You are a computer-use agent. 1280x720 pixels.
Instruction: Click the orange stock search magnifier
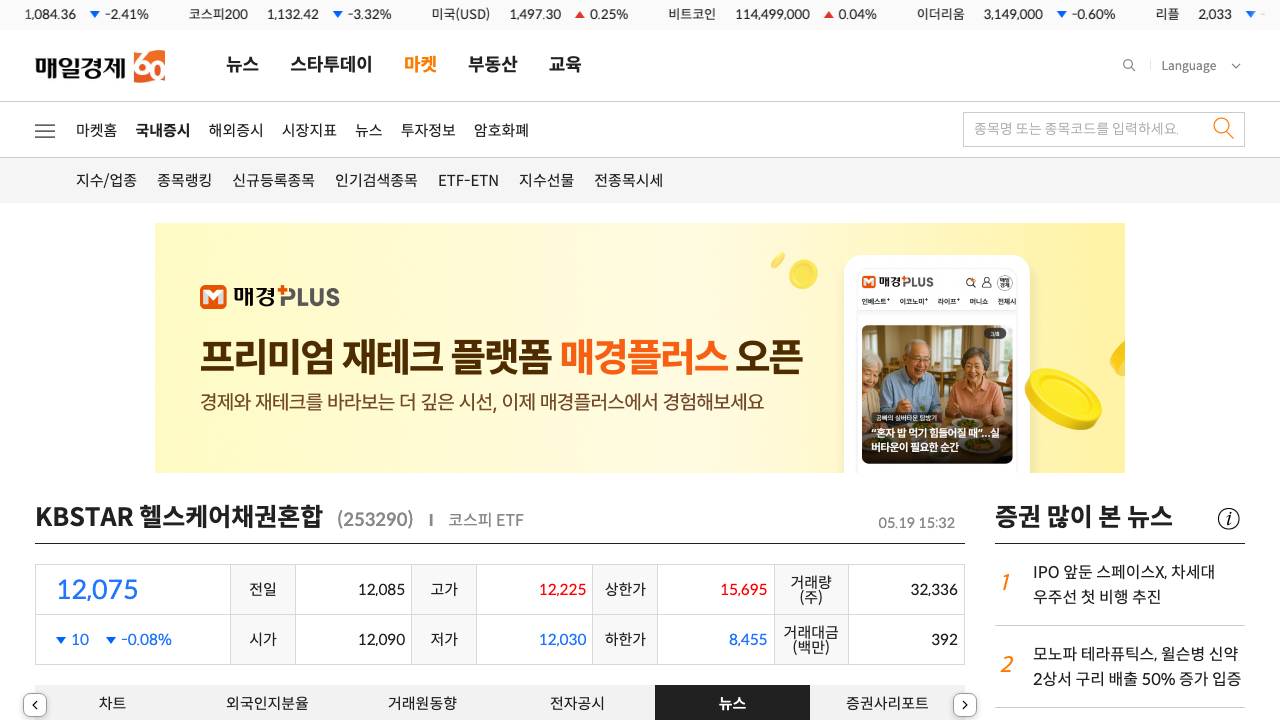1223,129
